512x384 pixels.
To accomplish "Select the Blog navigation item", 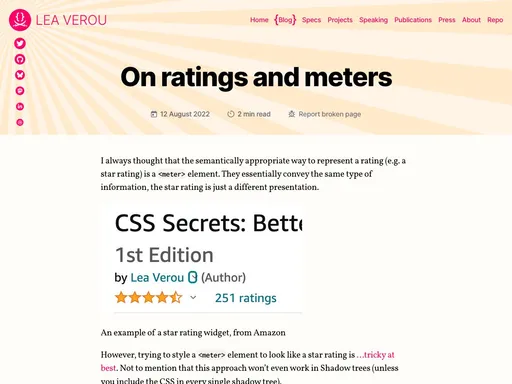I will (x=285, y=20).
